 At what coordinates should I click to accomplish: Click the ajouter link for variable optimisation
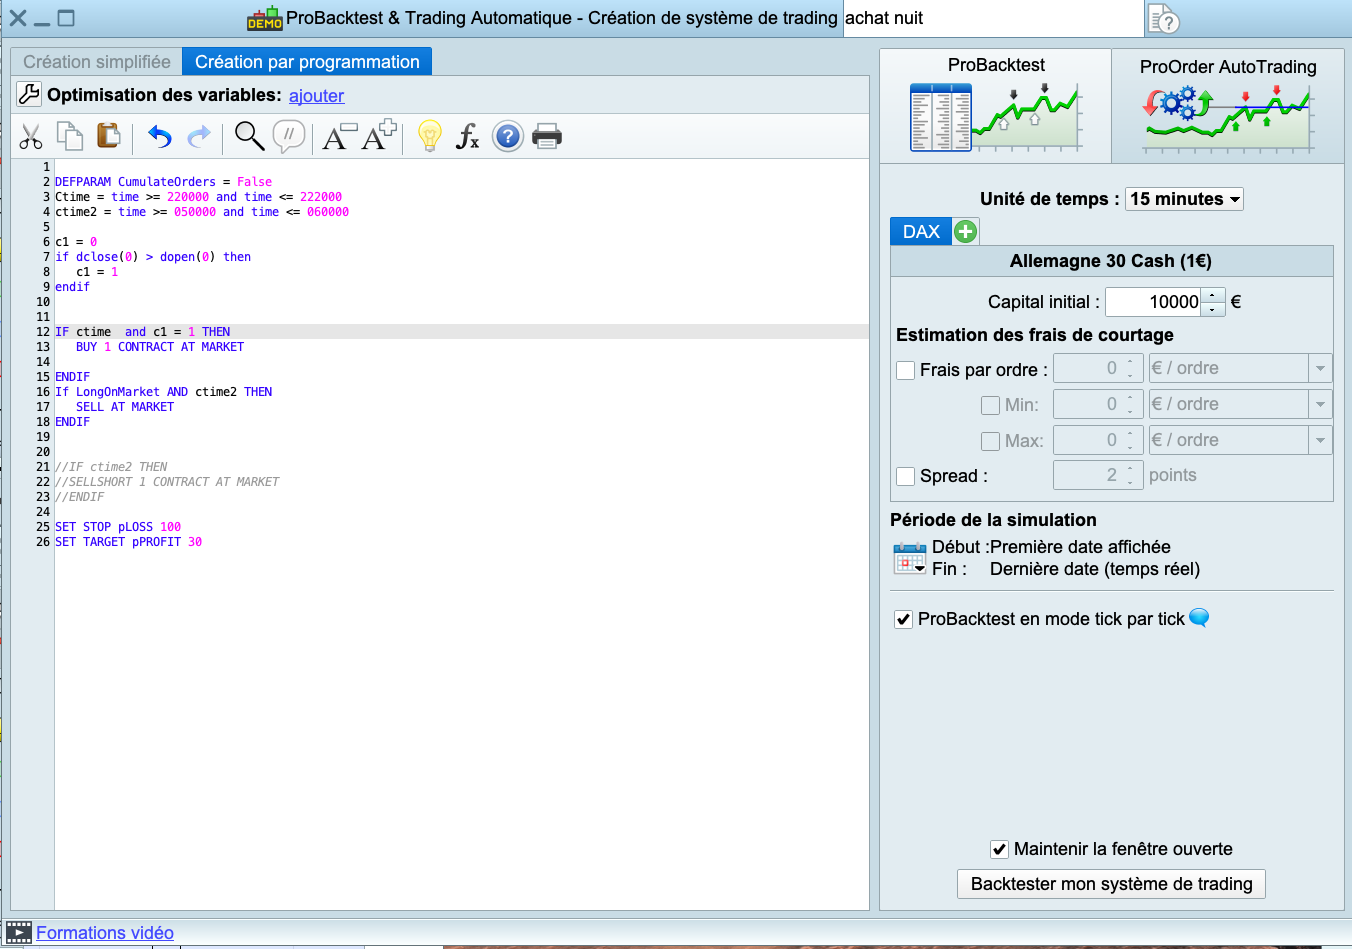[x=317, y=96]
